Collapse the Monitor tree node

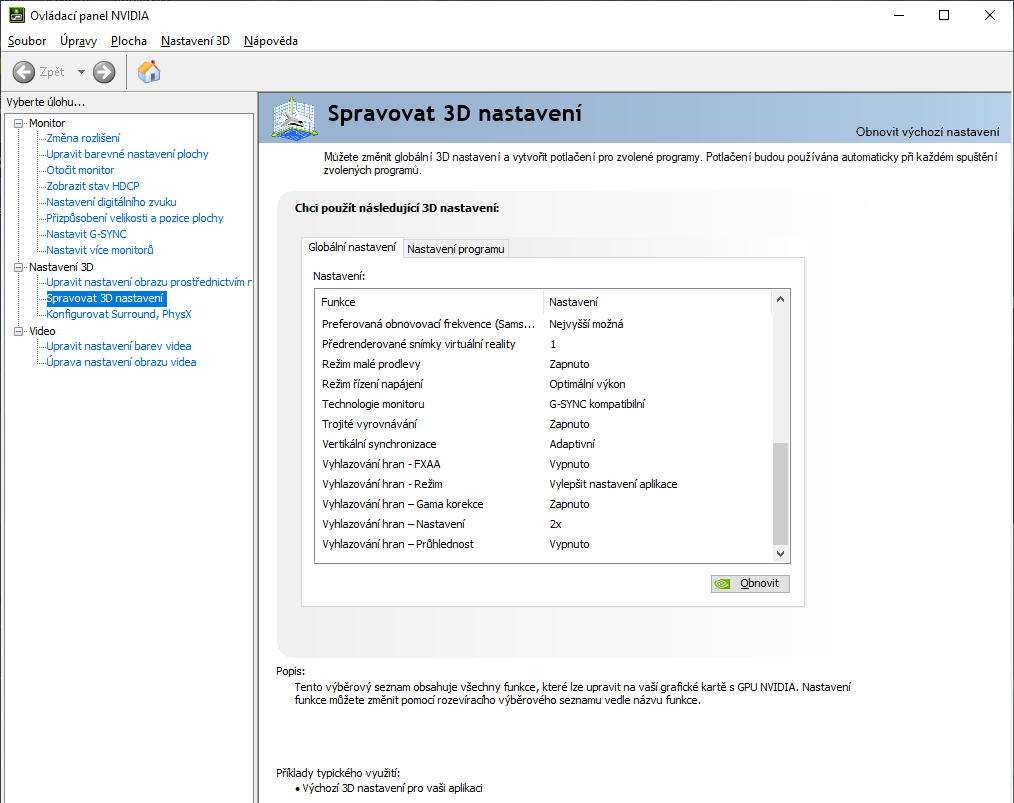(x=19, y=123)
